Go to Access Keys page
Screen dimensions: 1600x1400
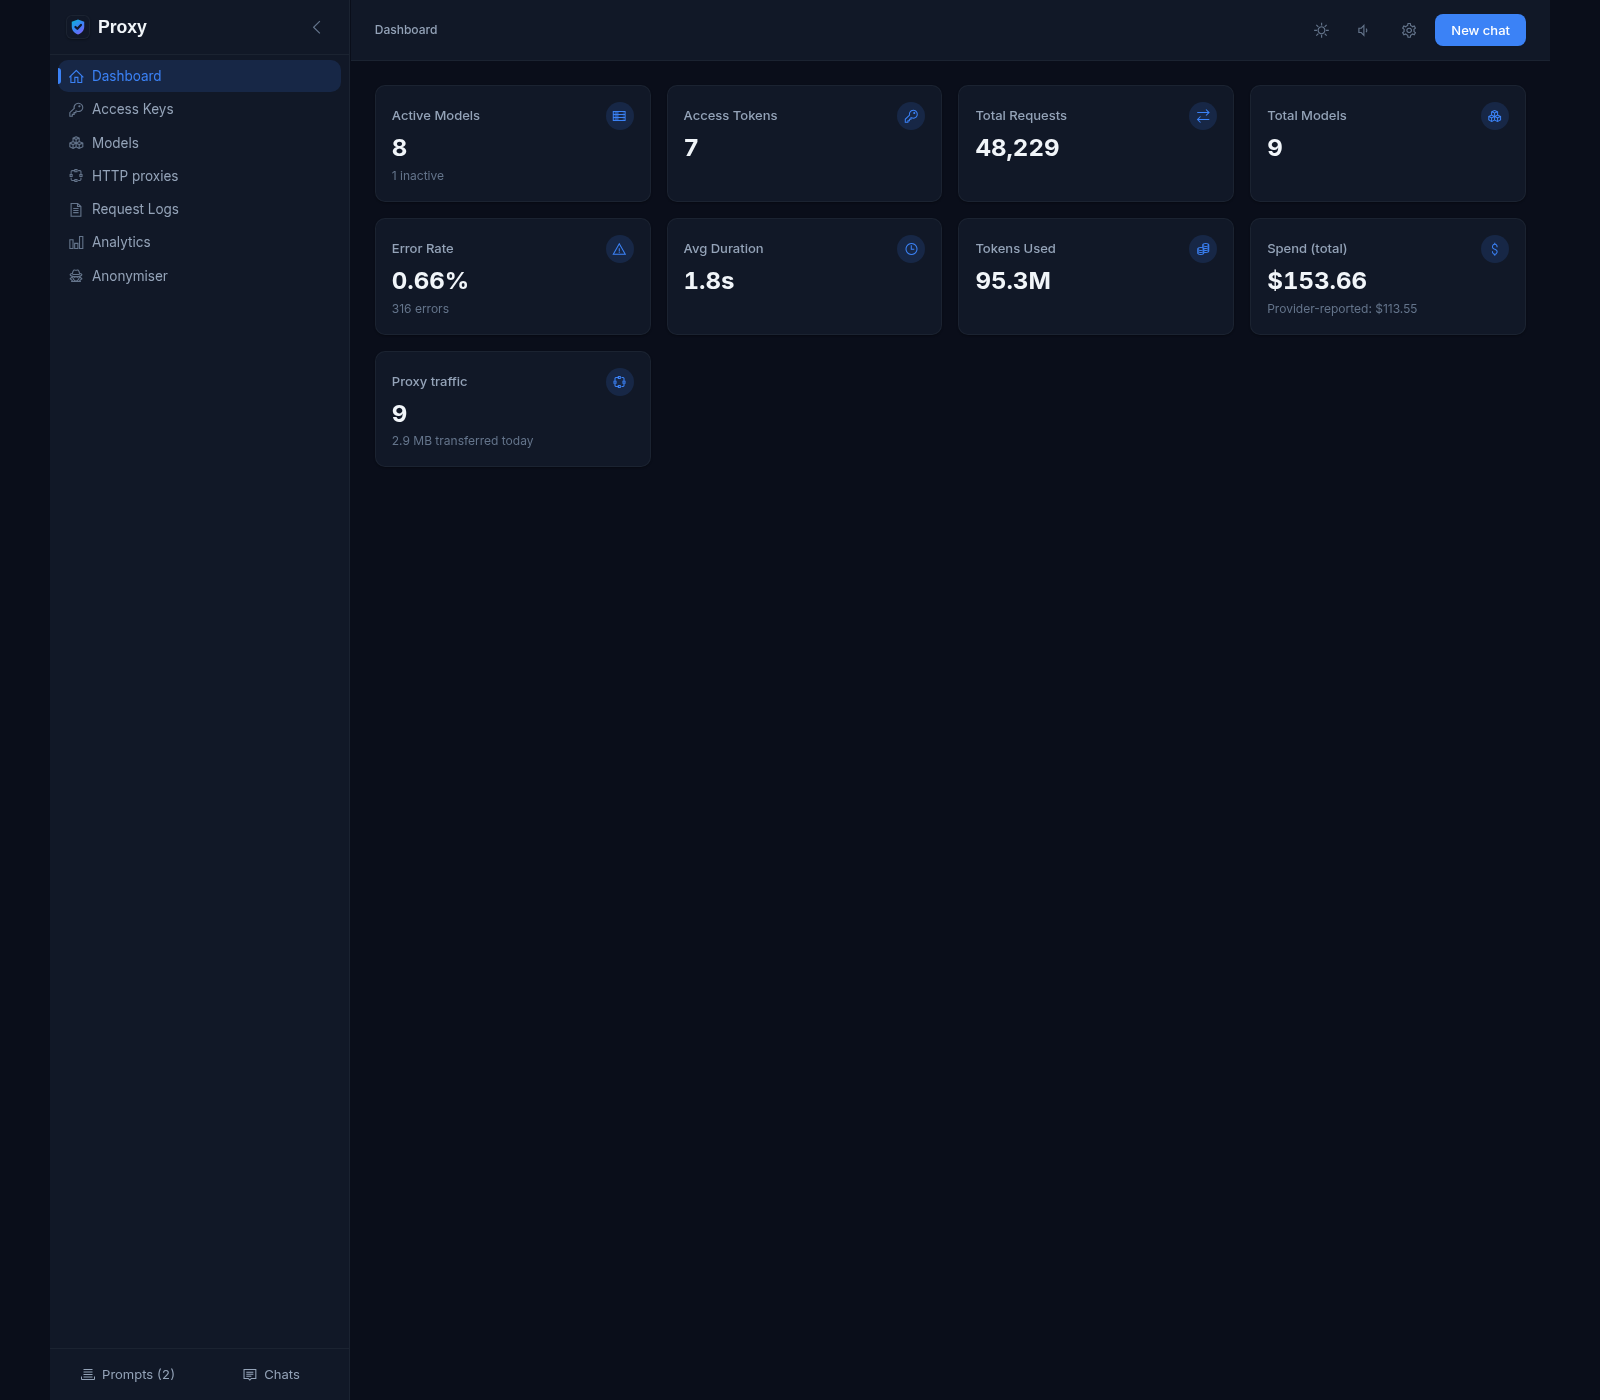(x=199, y=109)
